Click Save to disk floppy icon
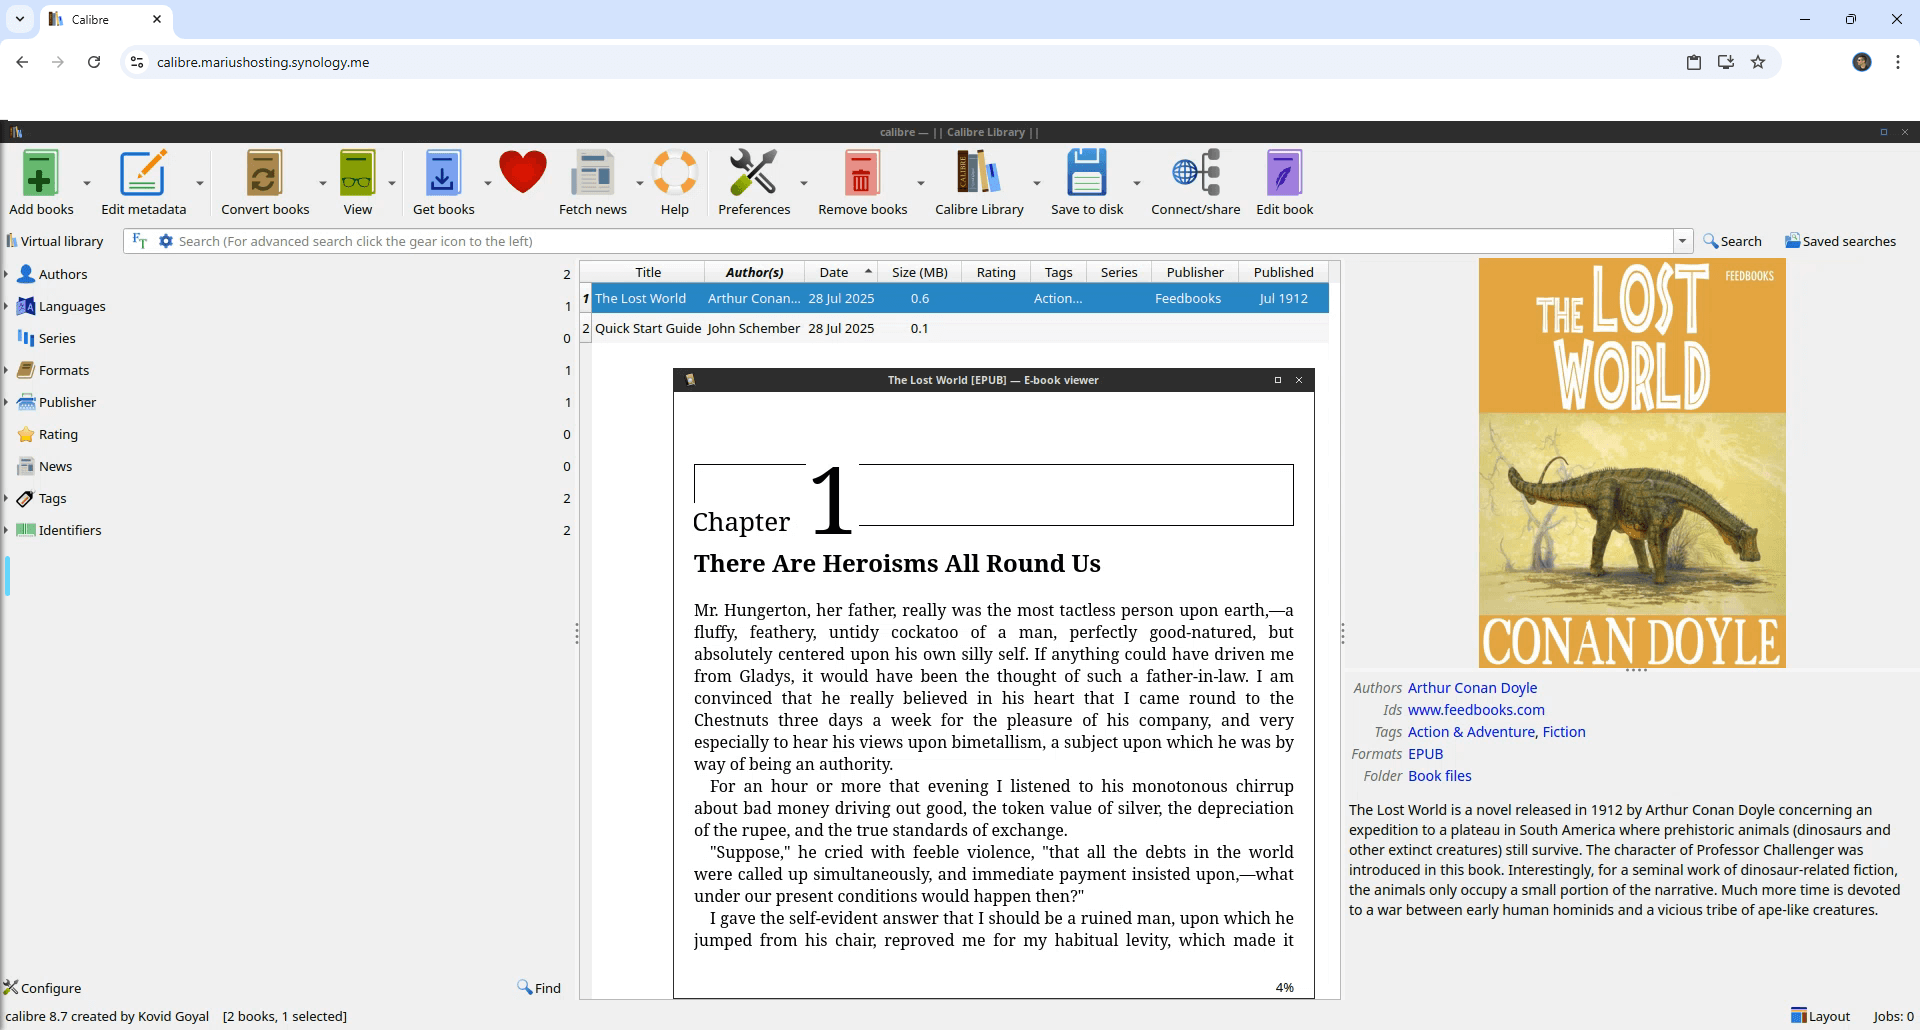The width and height of the screenshot is (1920, 1030). 1086,173
